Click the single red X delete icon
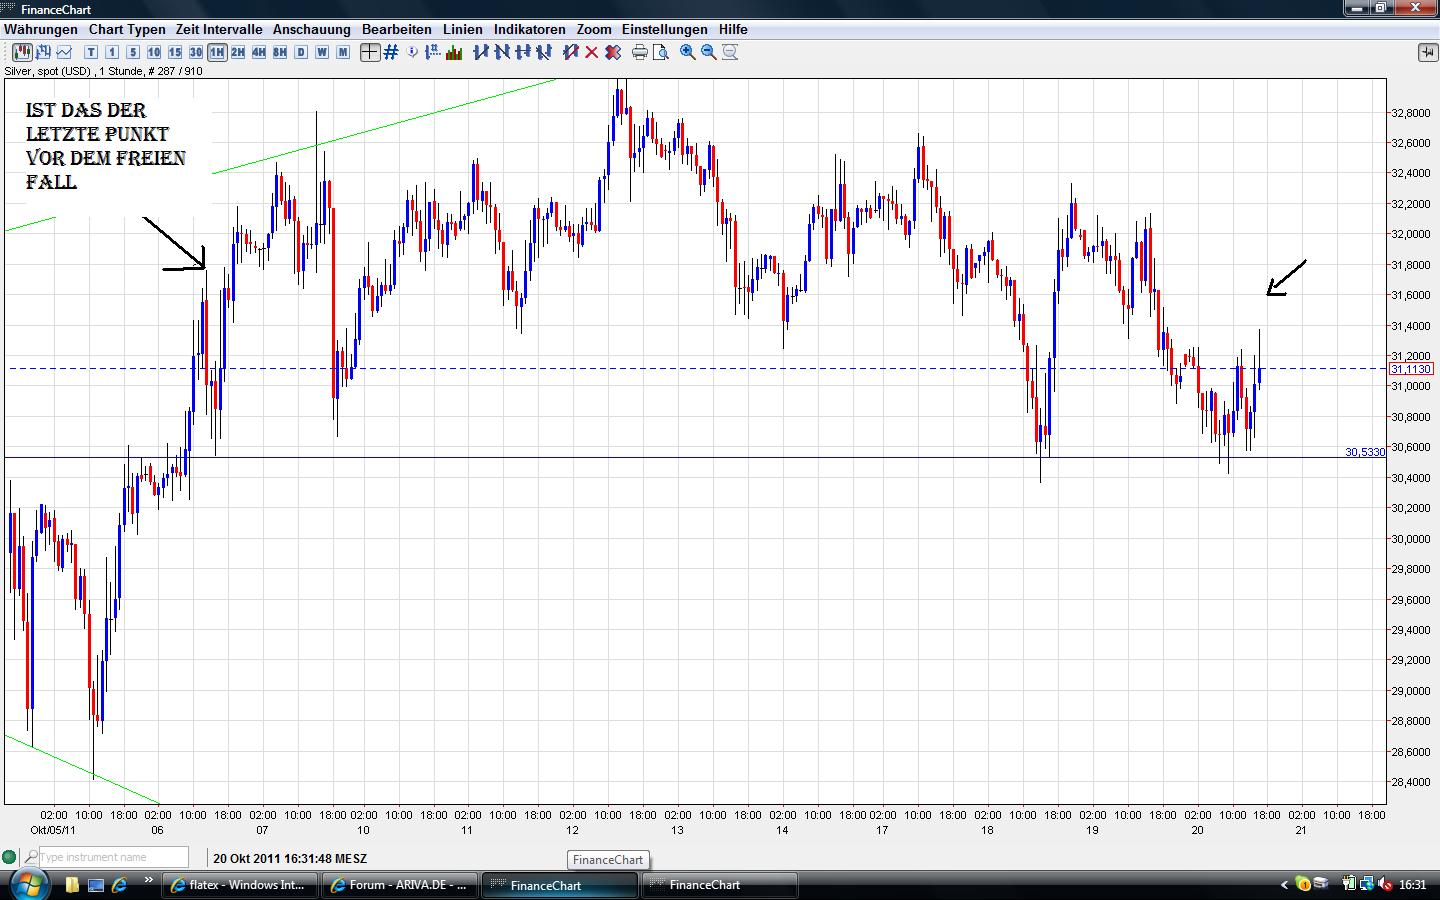Viewport: 1440px width, 900px height. [x=592, y=52]
